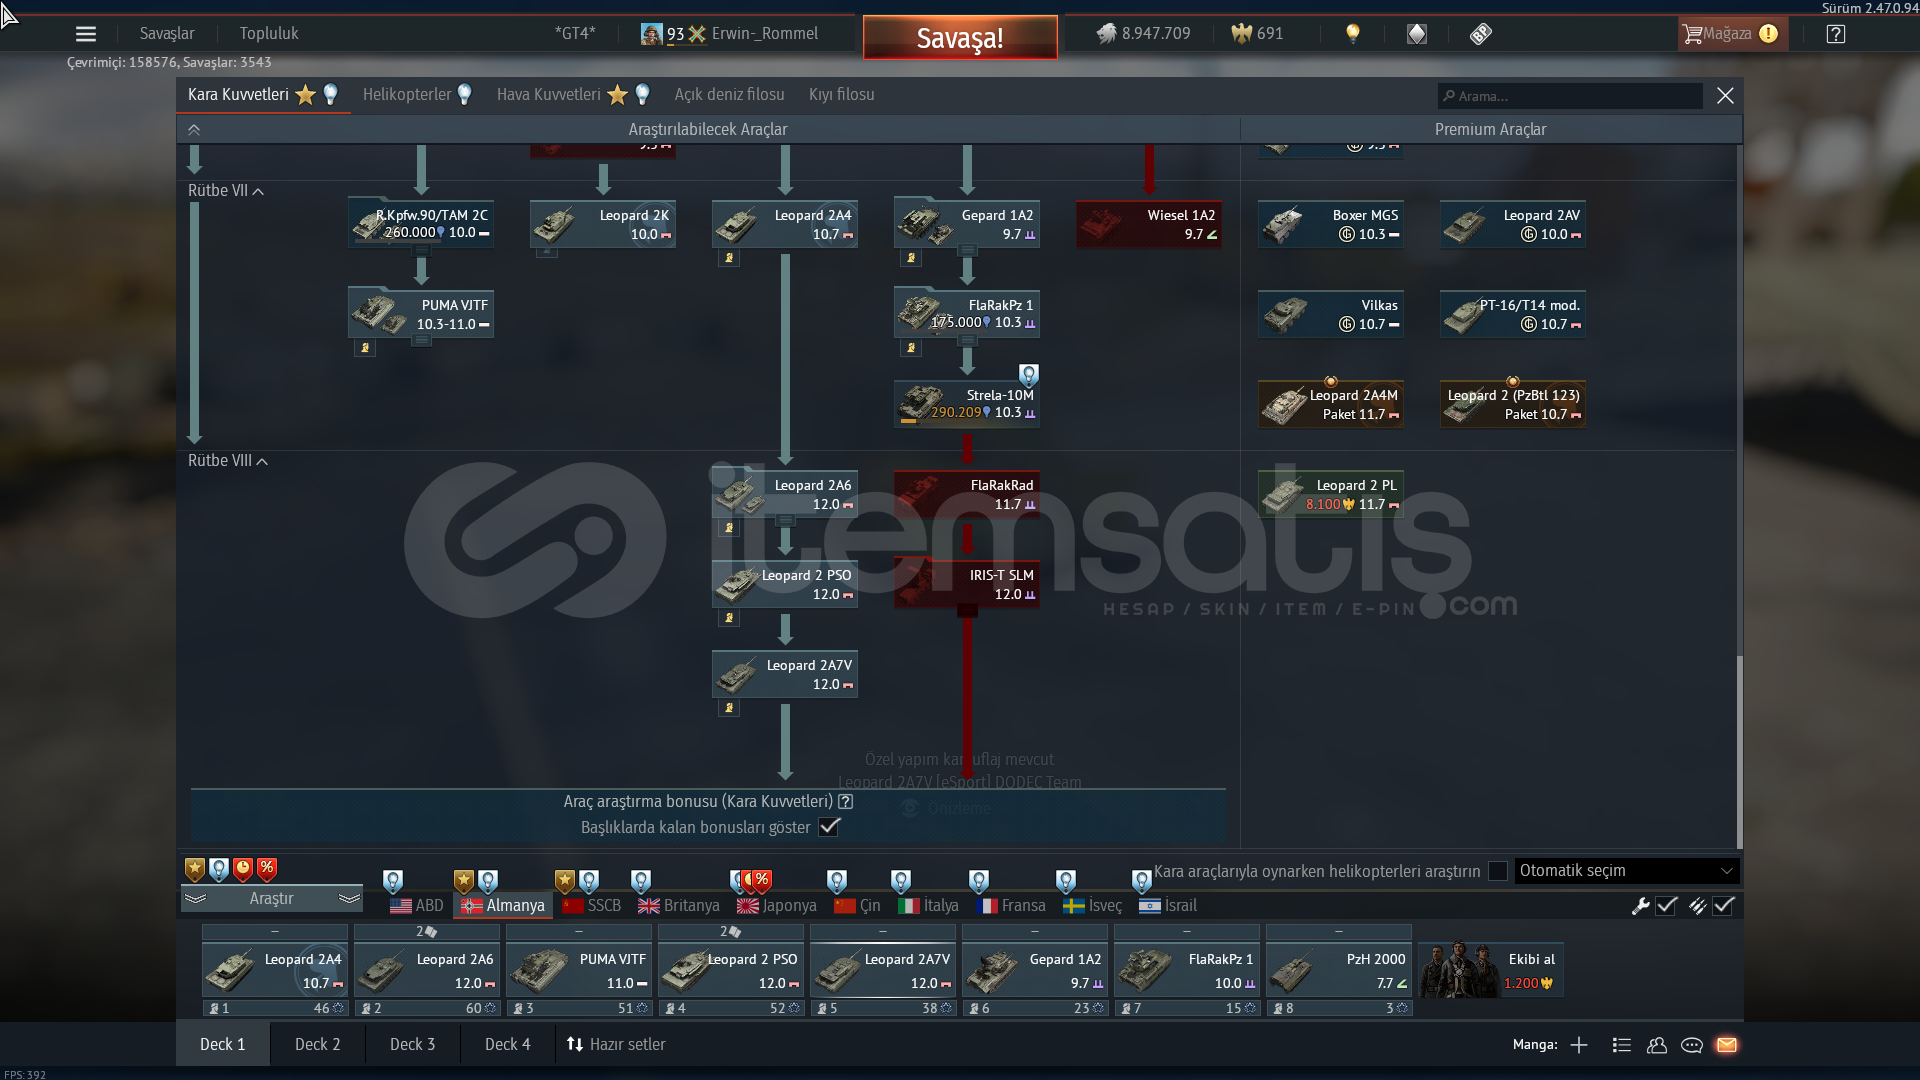
Task: Select the premium Leopard 2 PL tile
Action: tap(1331, 494)
